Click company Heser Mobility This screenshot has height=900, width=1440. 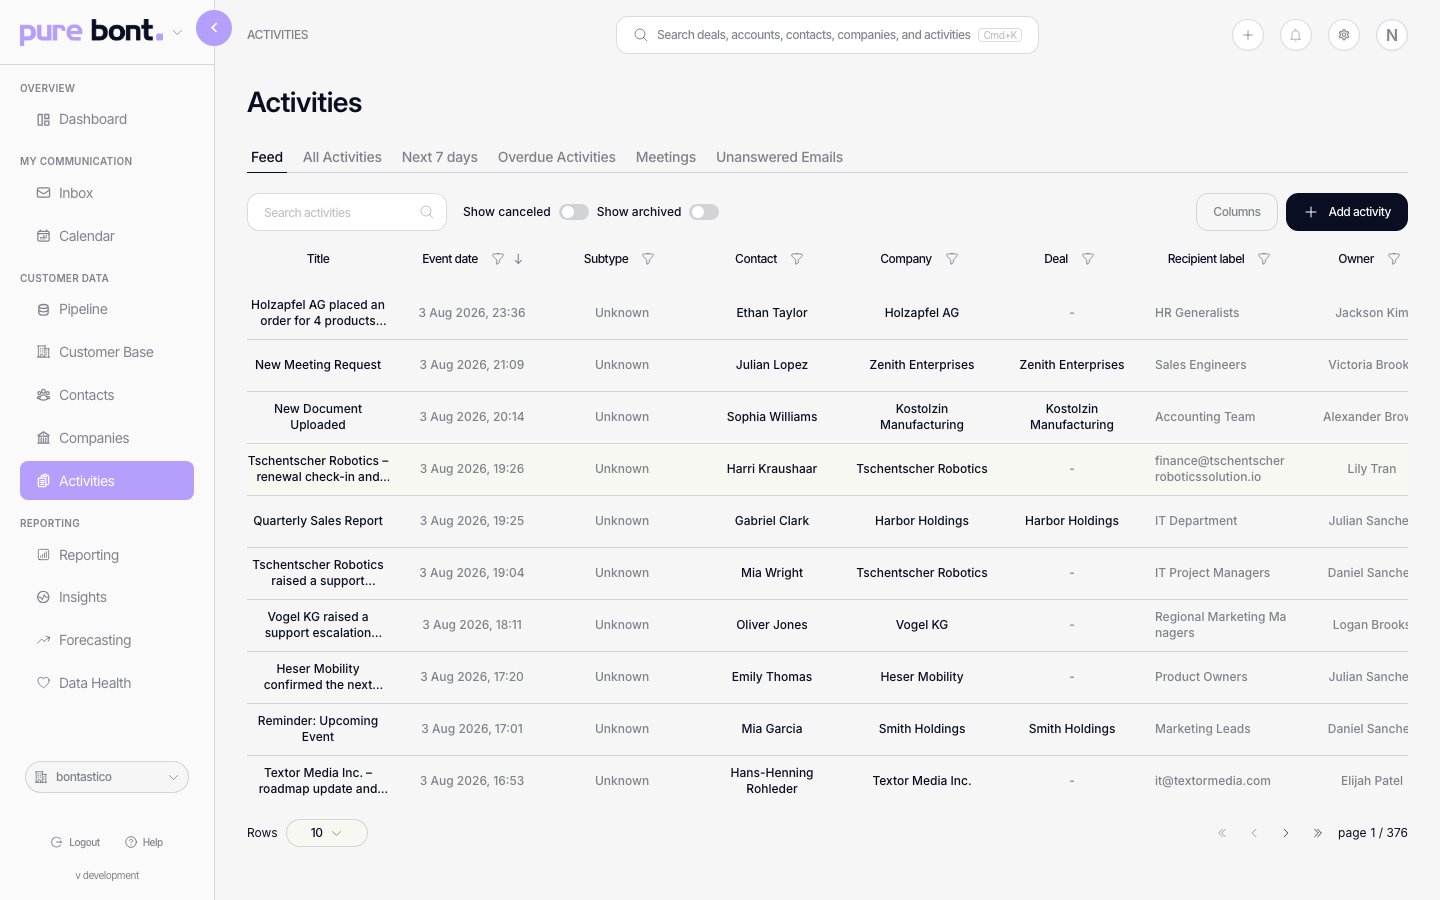coord(922,677)
